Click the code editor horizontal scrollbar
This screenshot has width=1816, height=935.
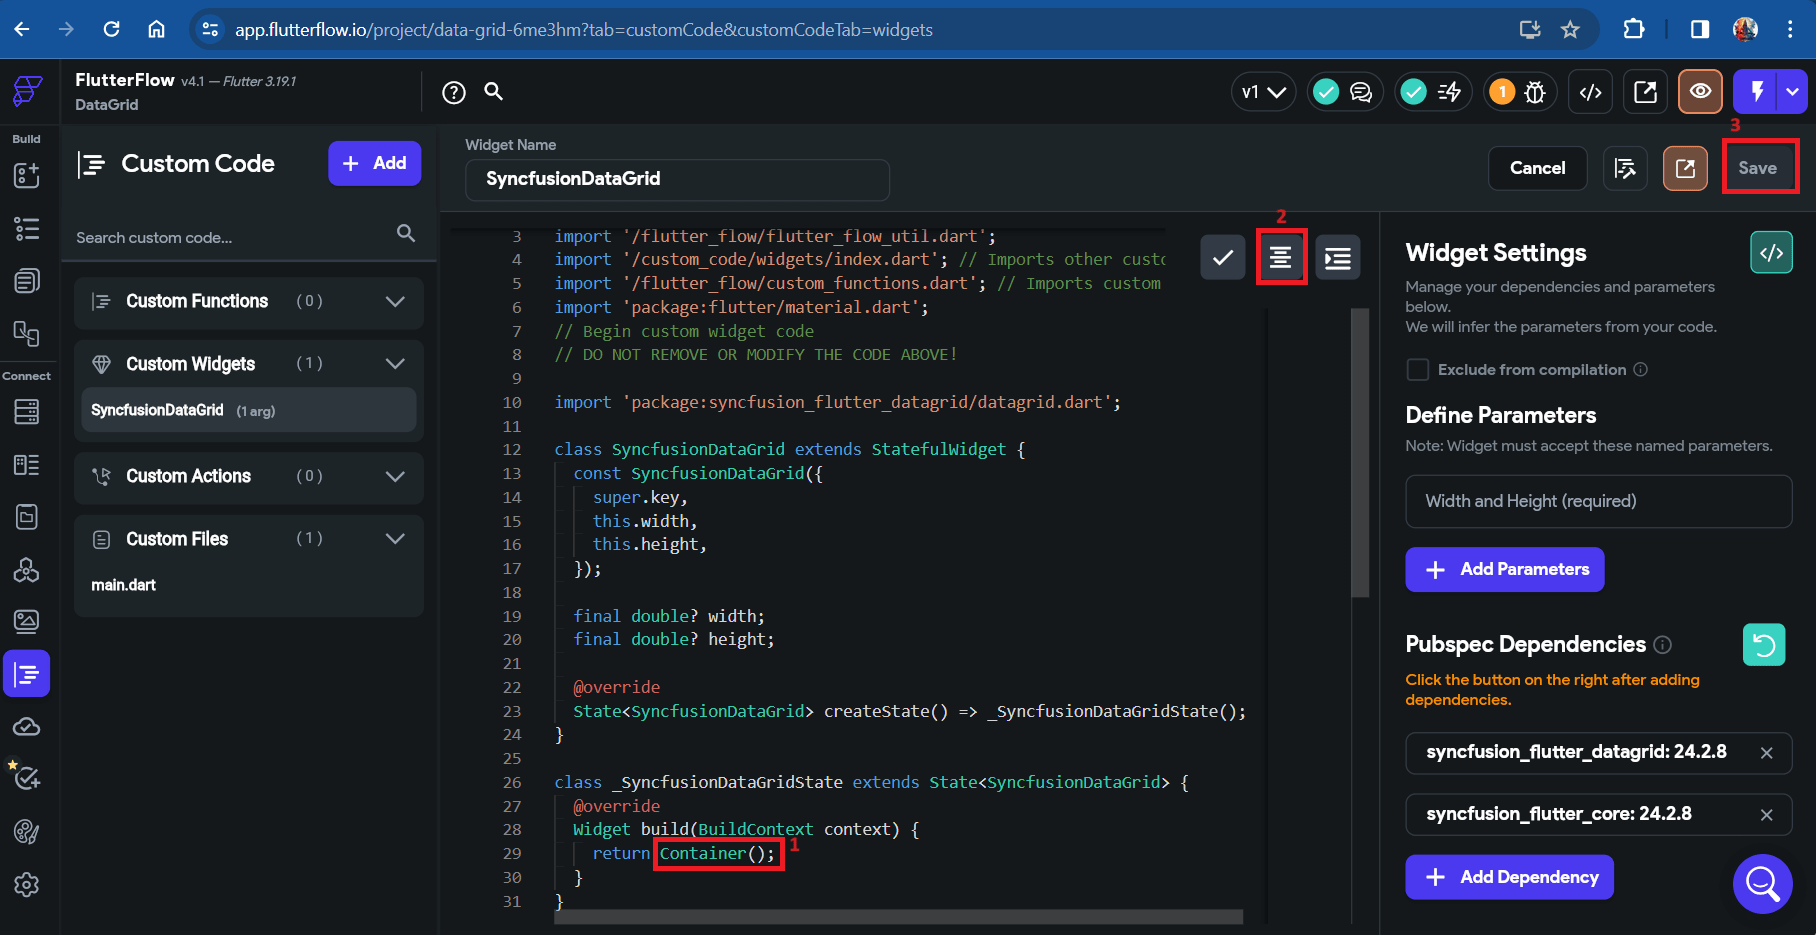[898, 917]
